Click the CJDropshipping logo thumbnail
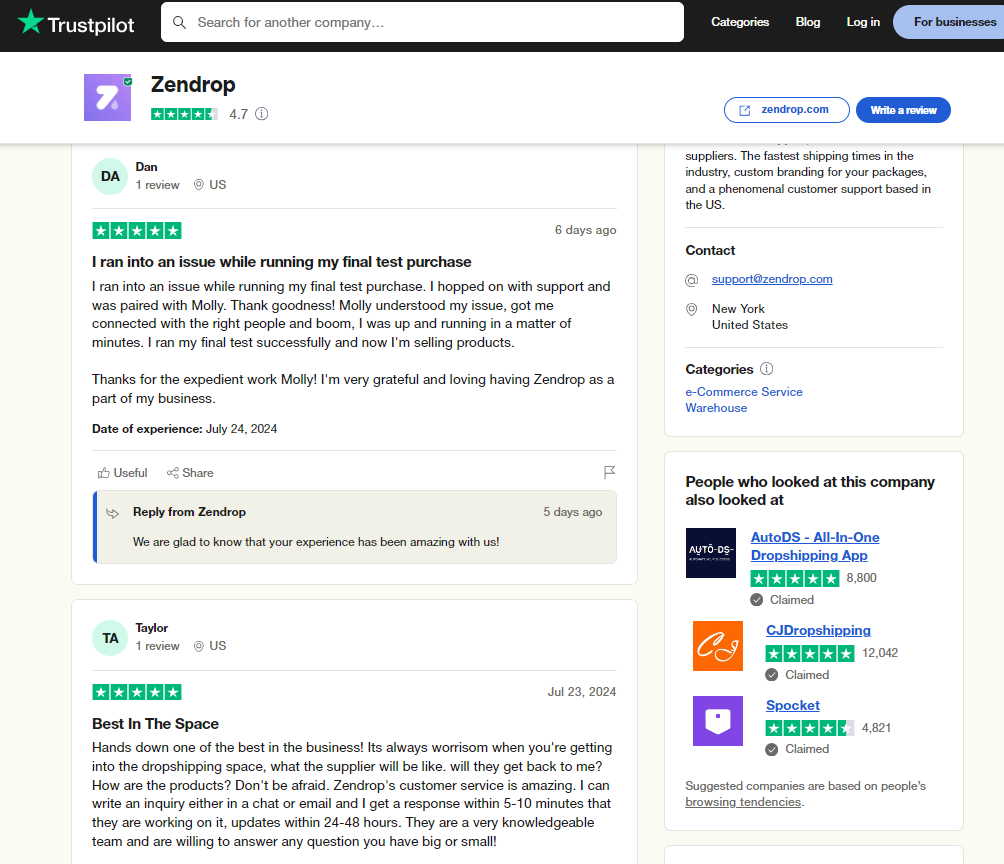Image resolution: width=1004 pixels, height=864 pixels. click(x=717, y=646)
